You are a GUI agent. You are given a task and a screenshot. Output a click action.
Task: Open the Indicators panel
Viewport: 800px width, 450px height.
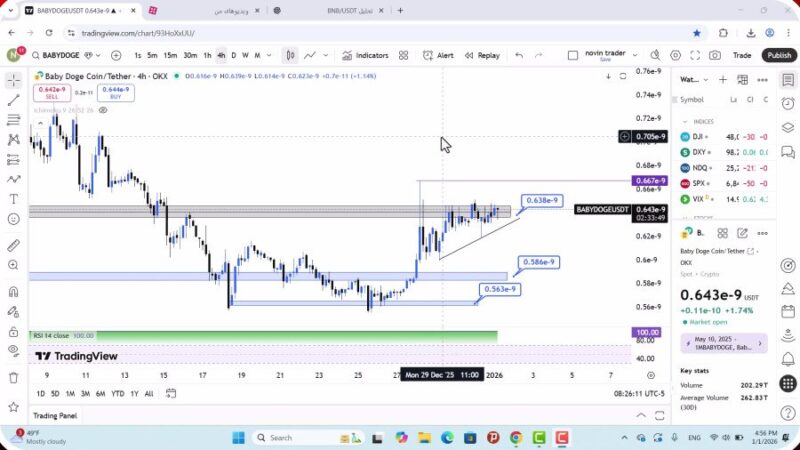[365, 55]
